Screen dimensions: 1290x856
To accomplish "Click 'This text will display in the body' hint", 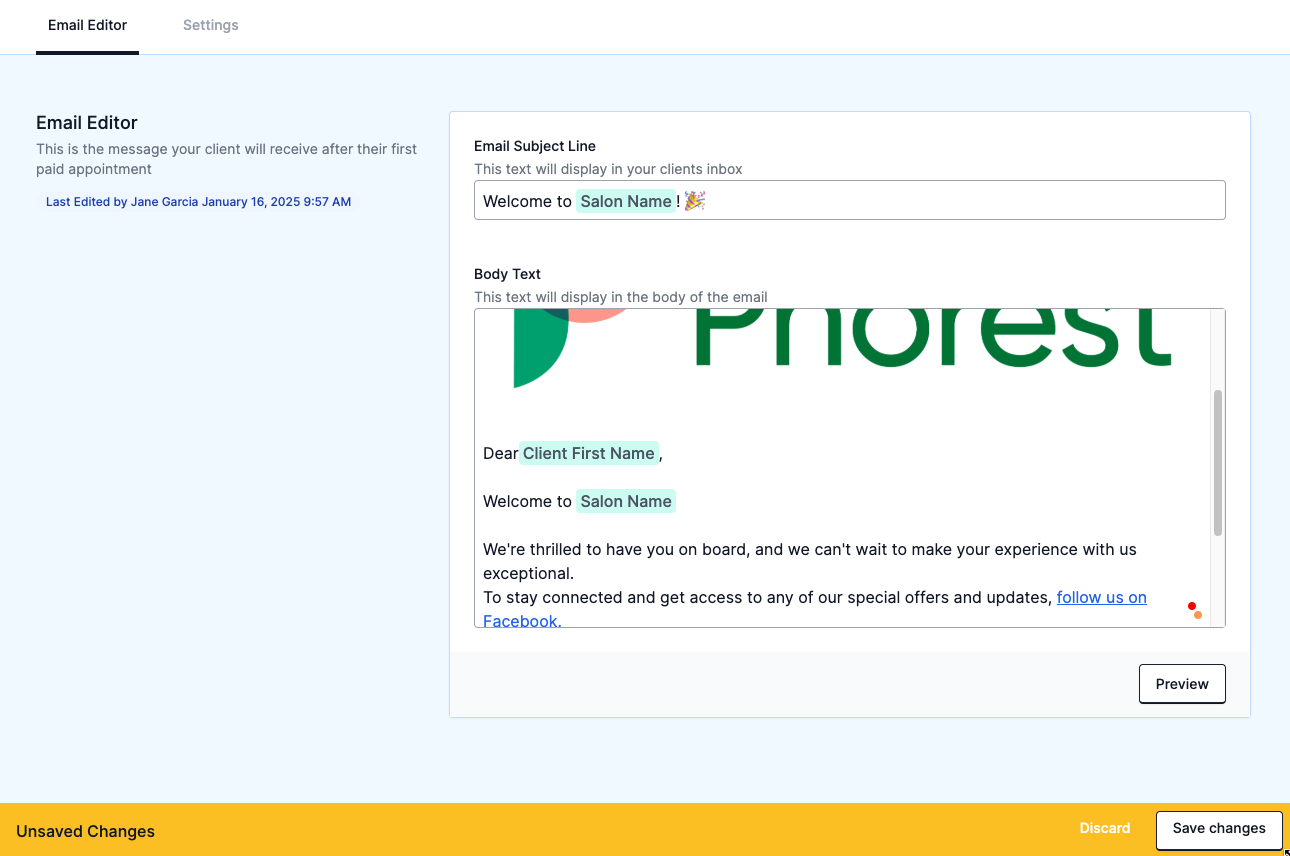I will (621, 297).
